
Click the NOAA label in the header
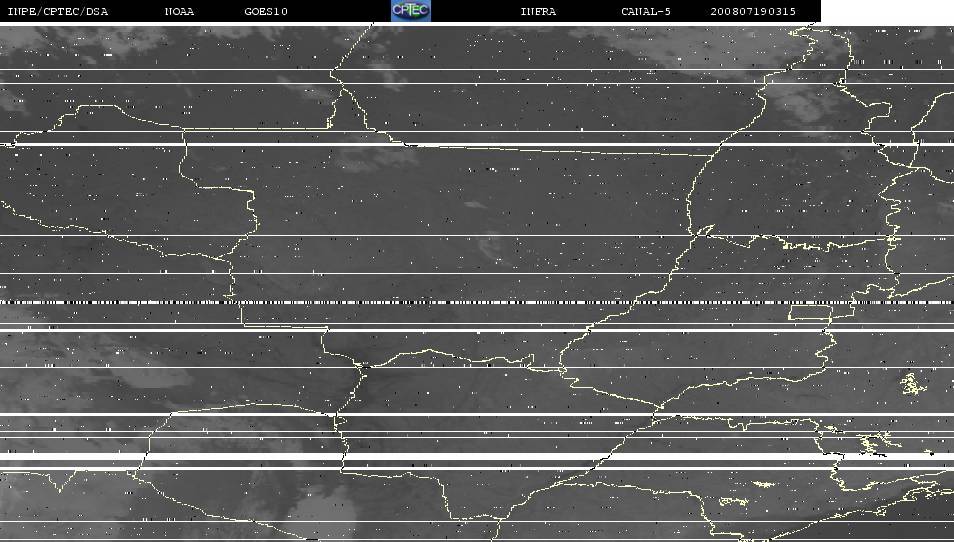179,12
